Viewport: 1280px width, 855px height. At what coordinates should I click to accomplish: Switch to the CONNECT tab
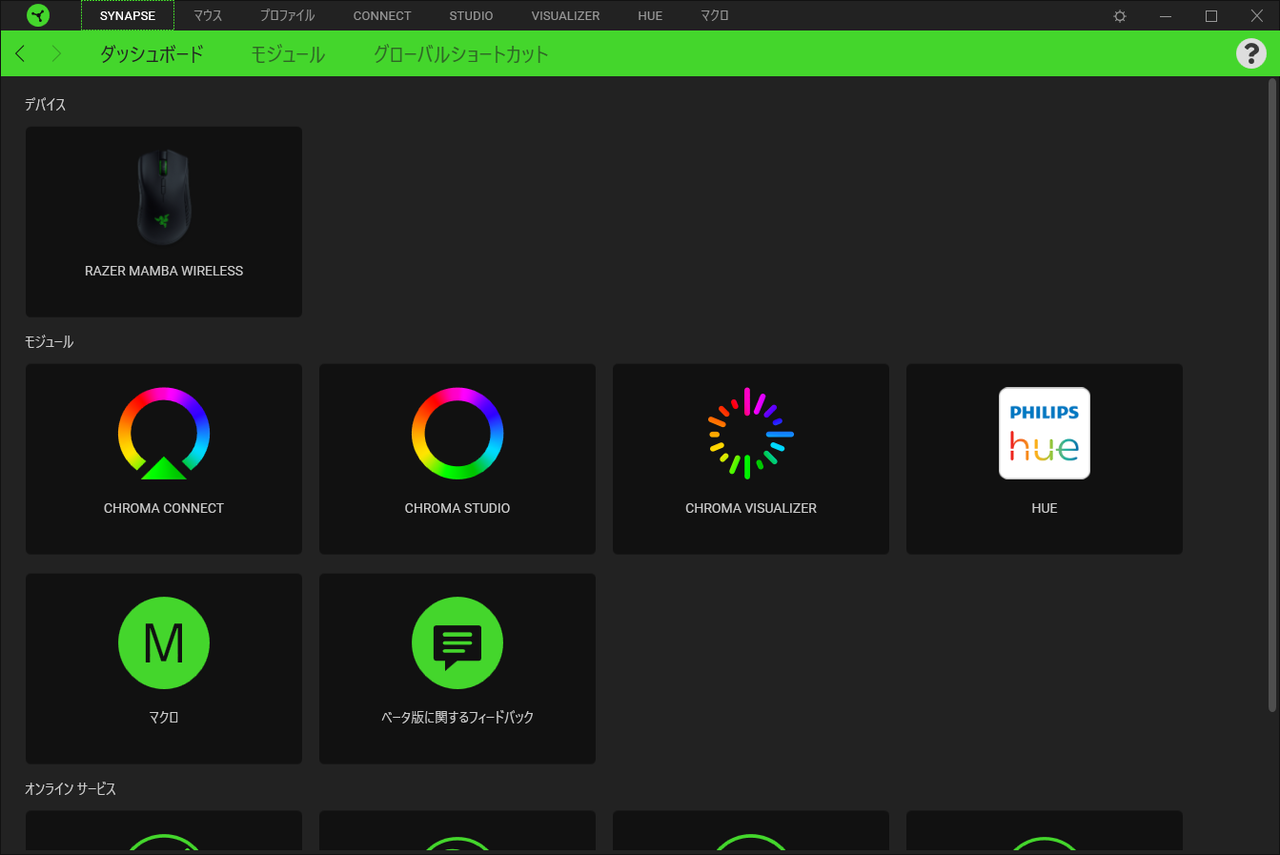tap(382, 16)
